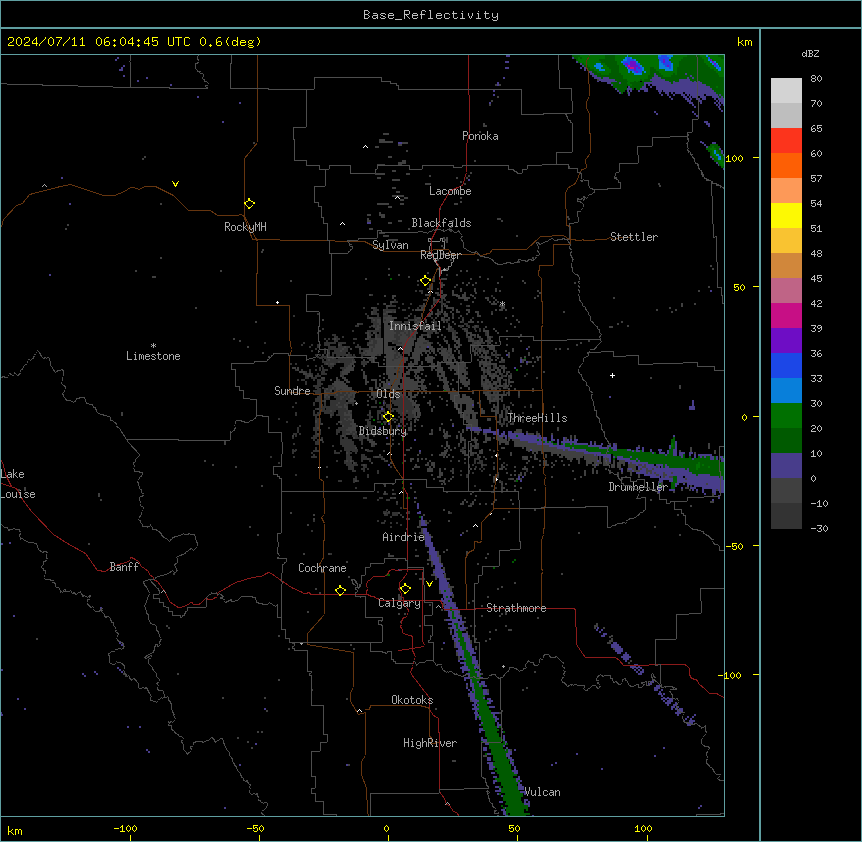The width and height of the screenshot is (862, 842).
Task: Click the dBZ legend heading
Action: (810, 53)
